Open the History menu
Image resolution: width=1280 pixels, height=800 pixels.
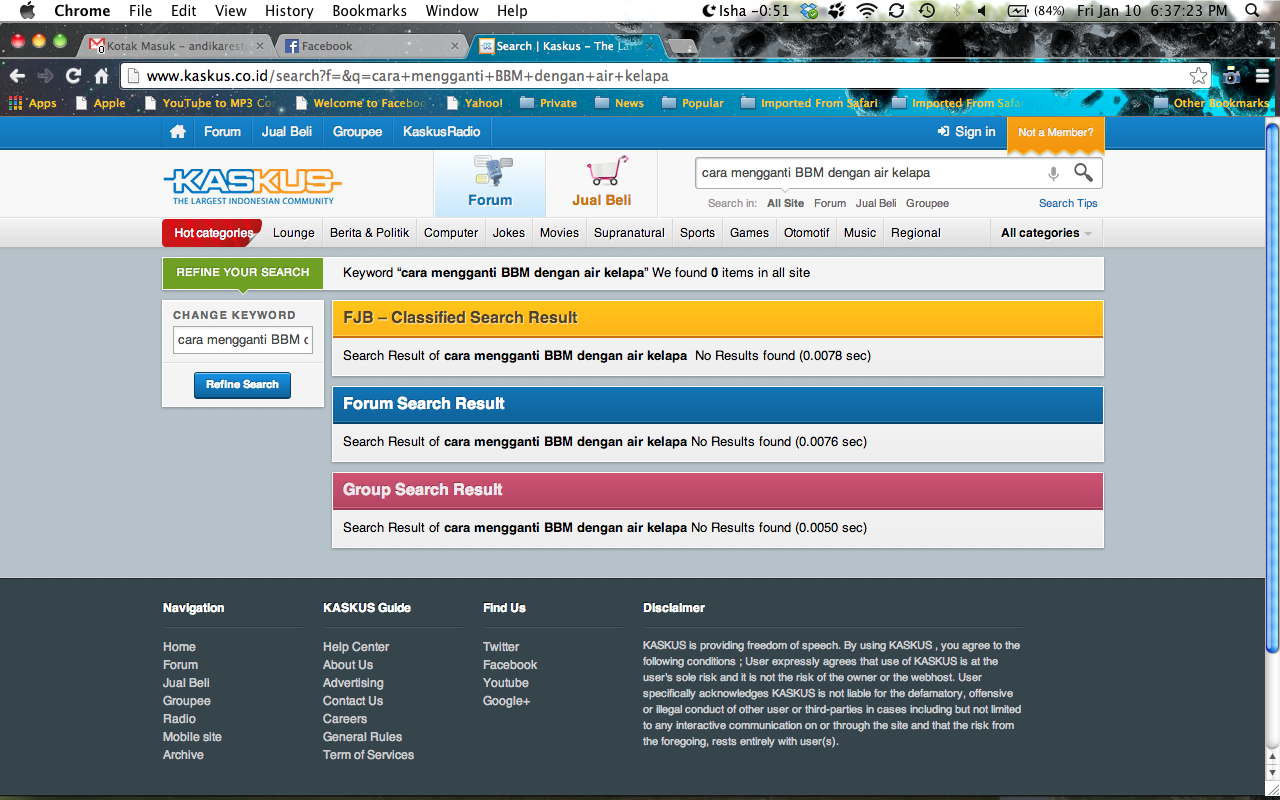(x=289, y=11)
